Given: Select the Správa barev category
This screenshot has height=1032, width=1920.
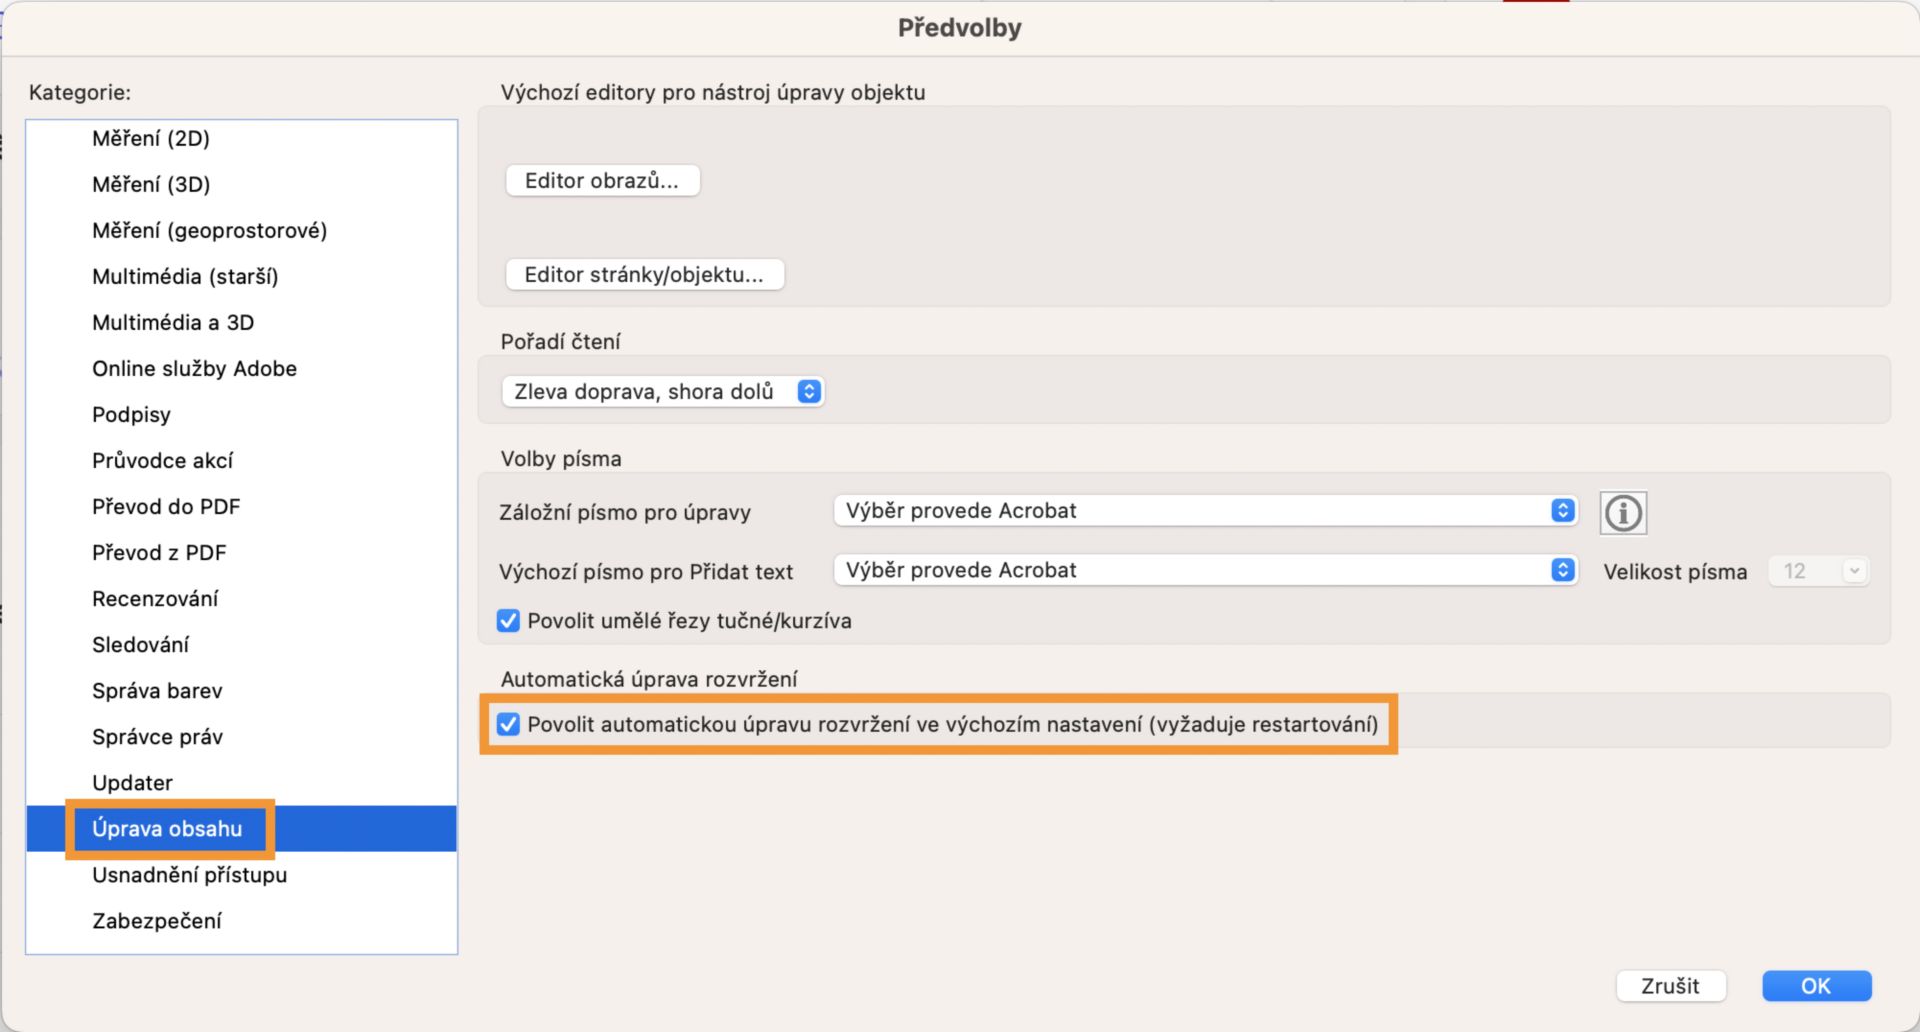Looking at the screenshot, I should [157, 691].
